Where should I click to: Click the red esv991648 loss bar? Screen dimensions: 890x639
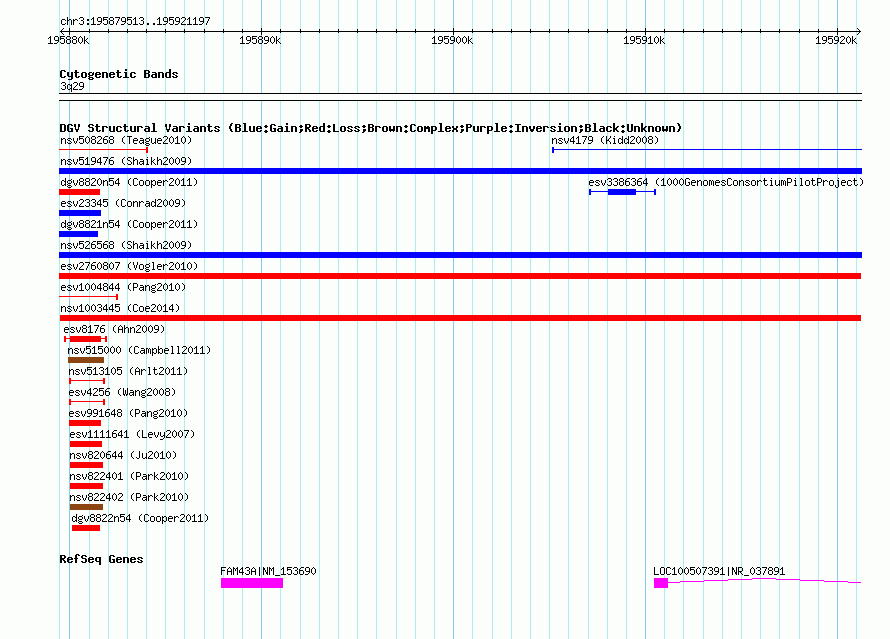85,423
